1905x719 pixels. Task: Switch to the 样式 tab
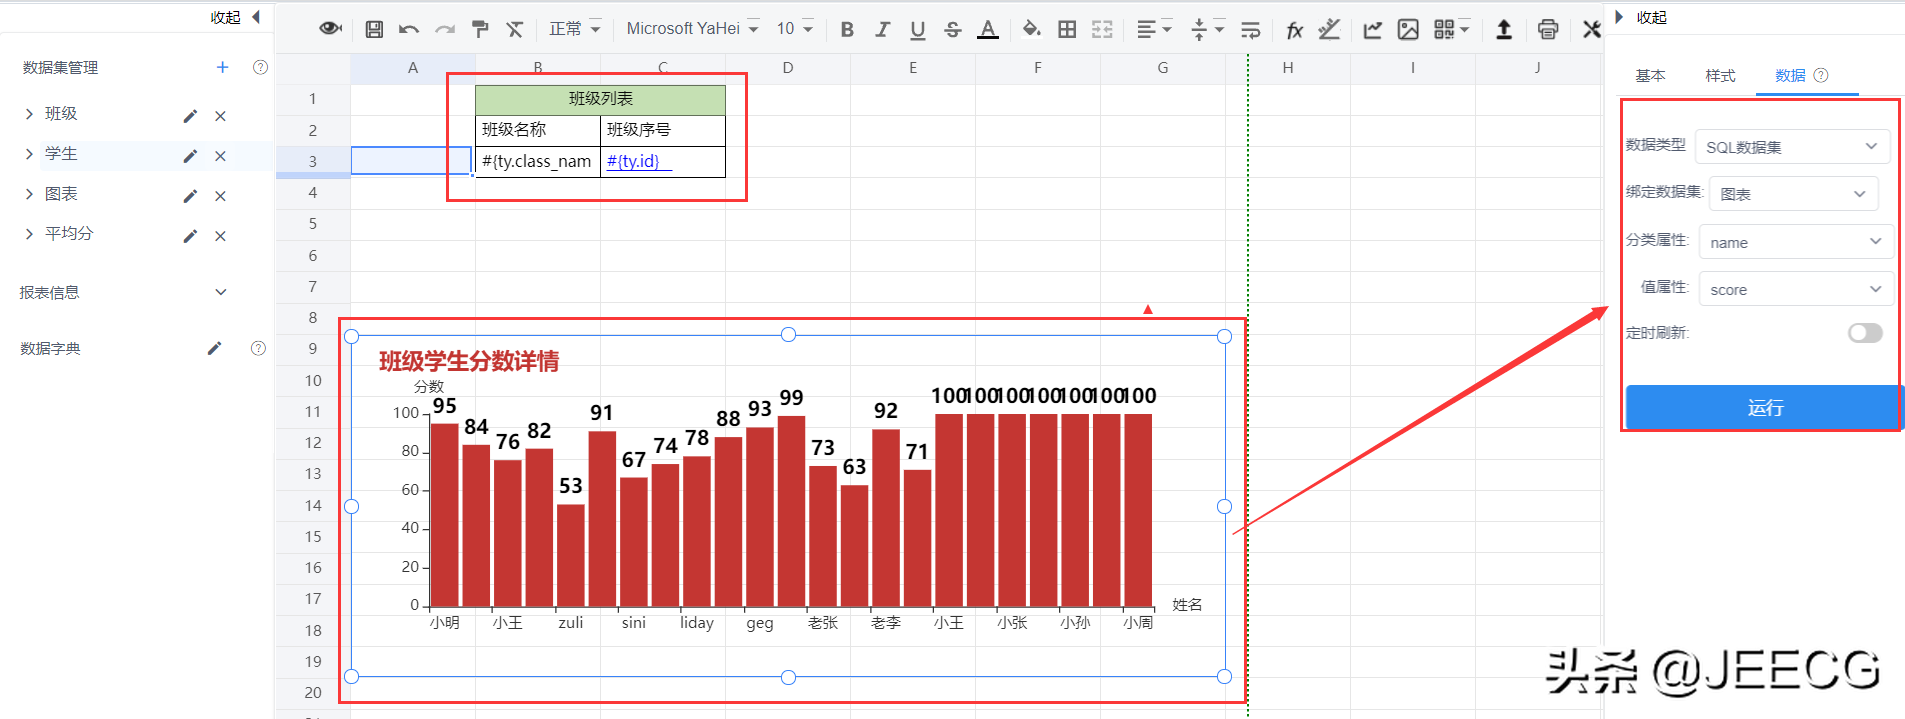1720,76
